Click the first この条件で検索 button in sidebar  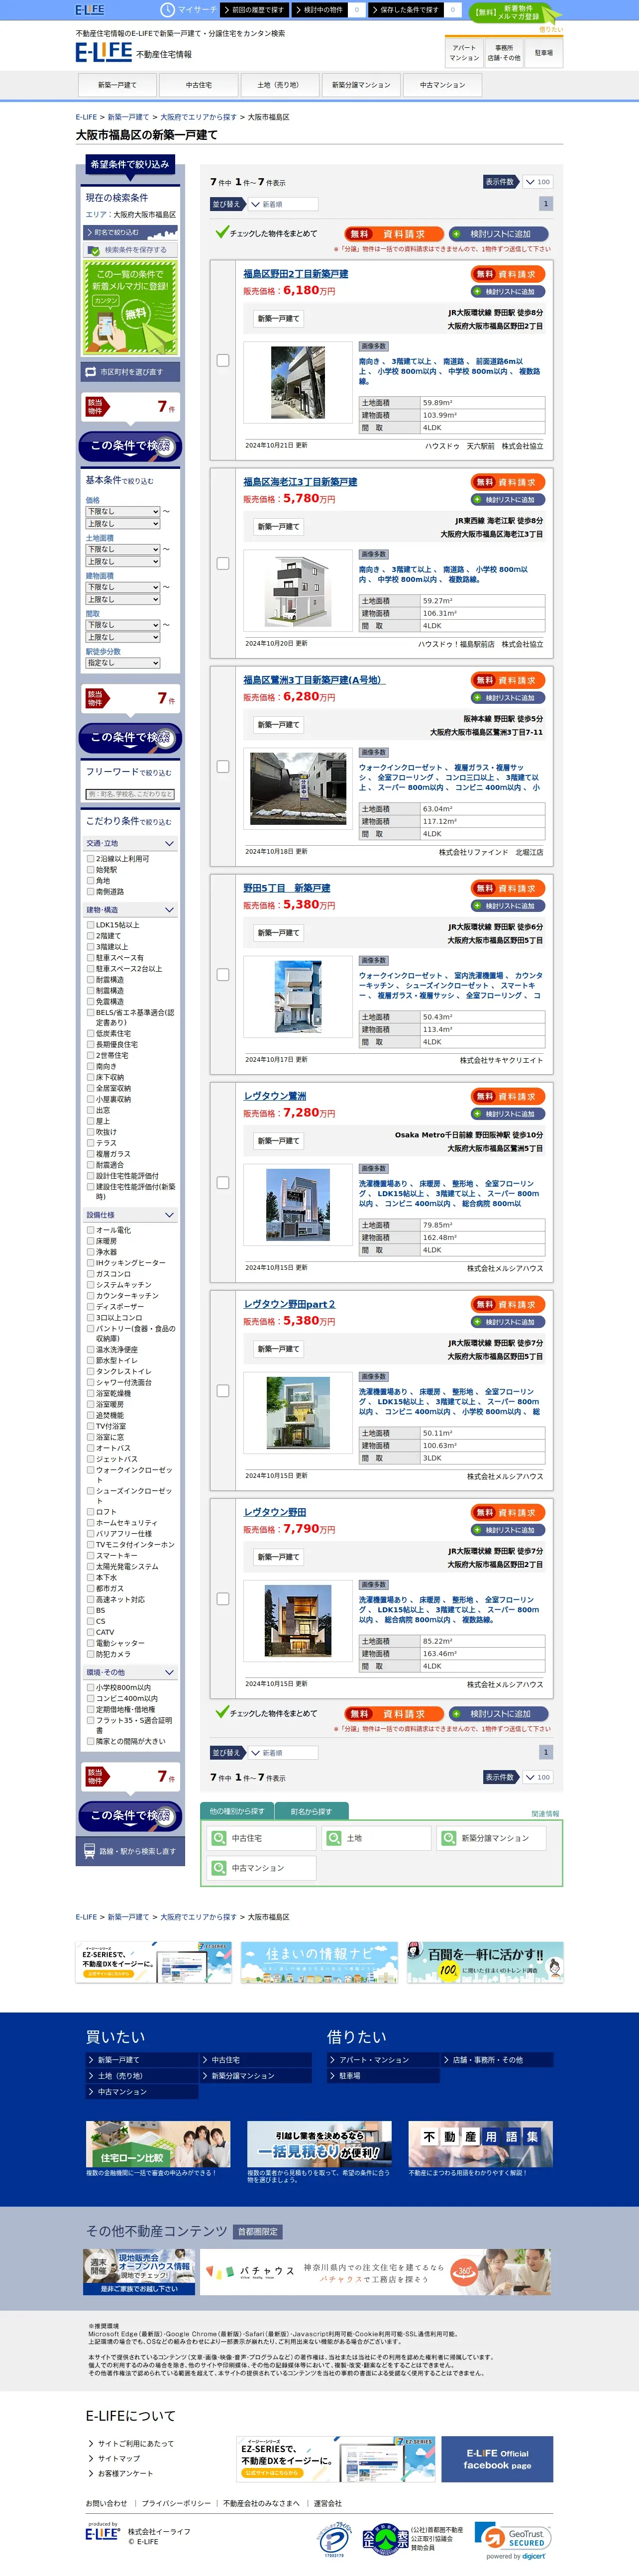pos(130,446)
